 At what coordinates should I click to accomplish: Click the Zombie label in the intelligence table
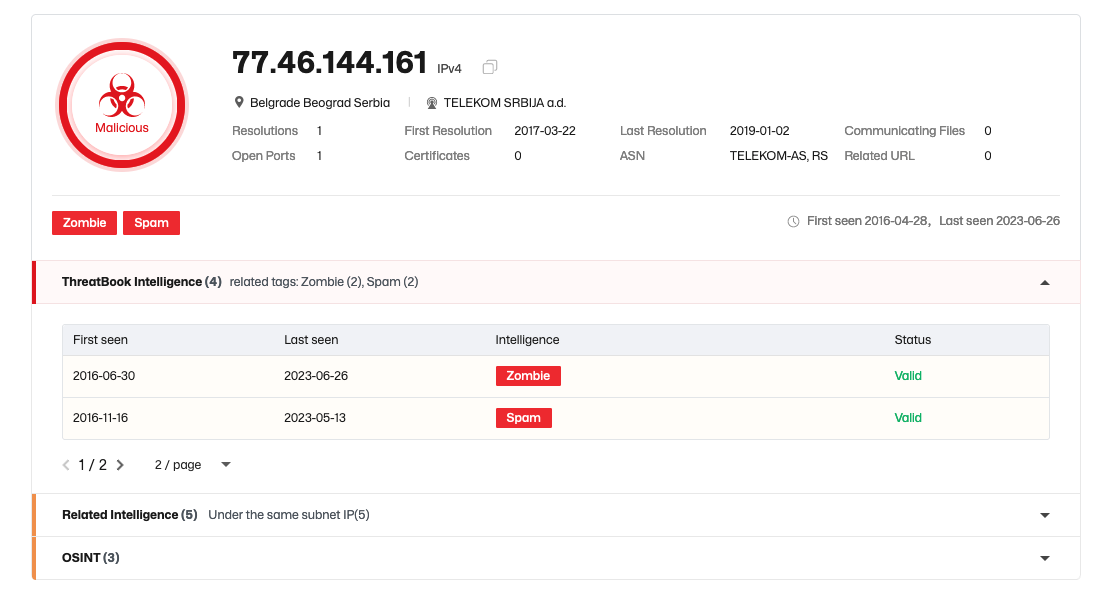tap(528, 376)
